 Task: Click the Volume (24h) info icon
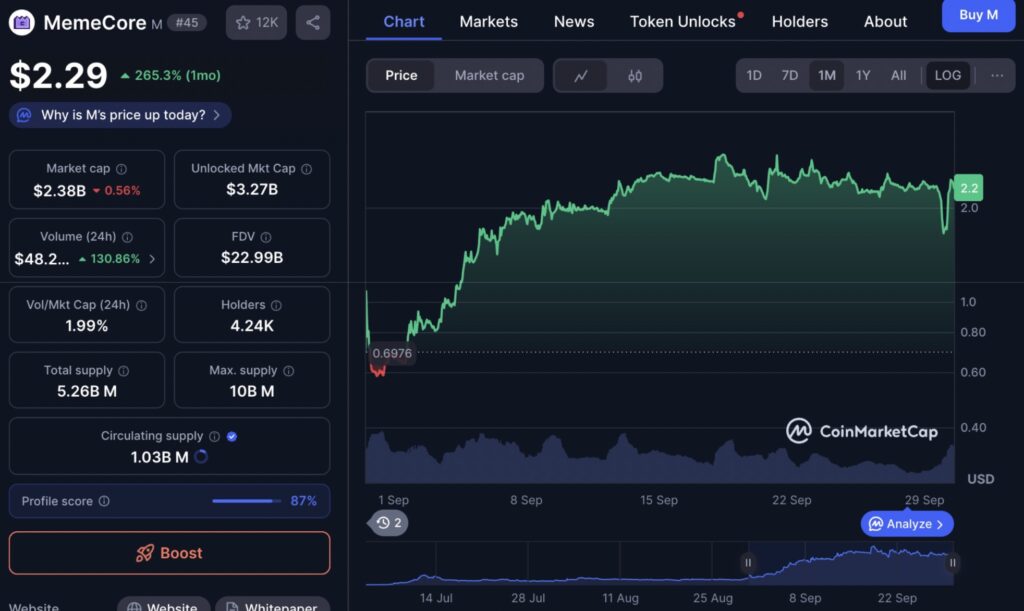[127, 237]
